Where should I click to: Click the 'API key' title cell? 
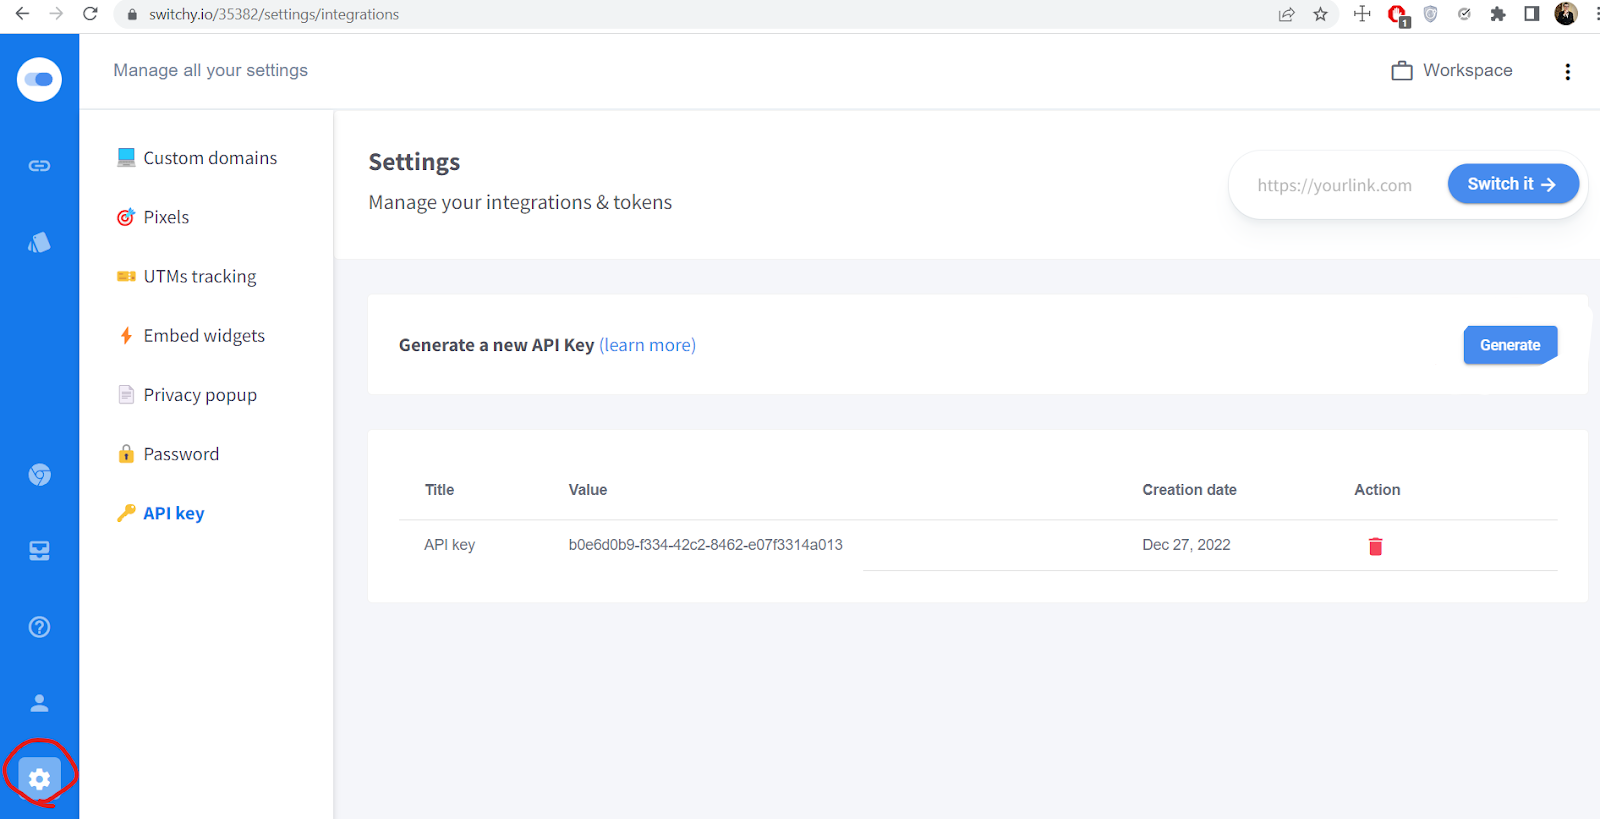(449, 545)
